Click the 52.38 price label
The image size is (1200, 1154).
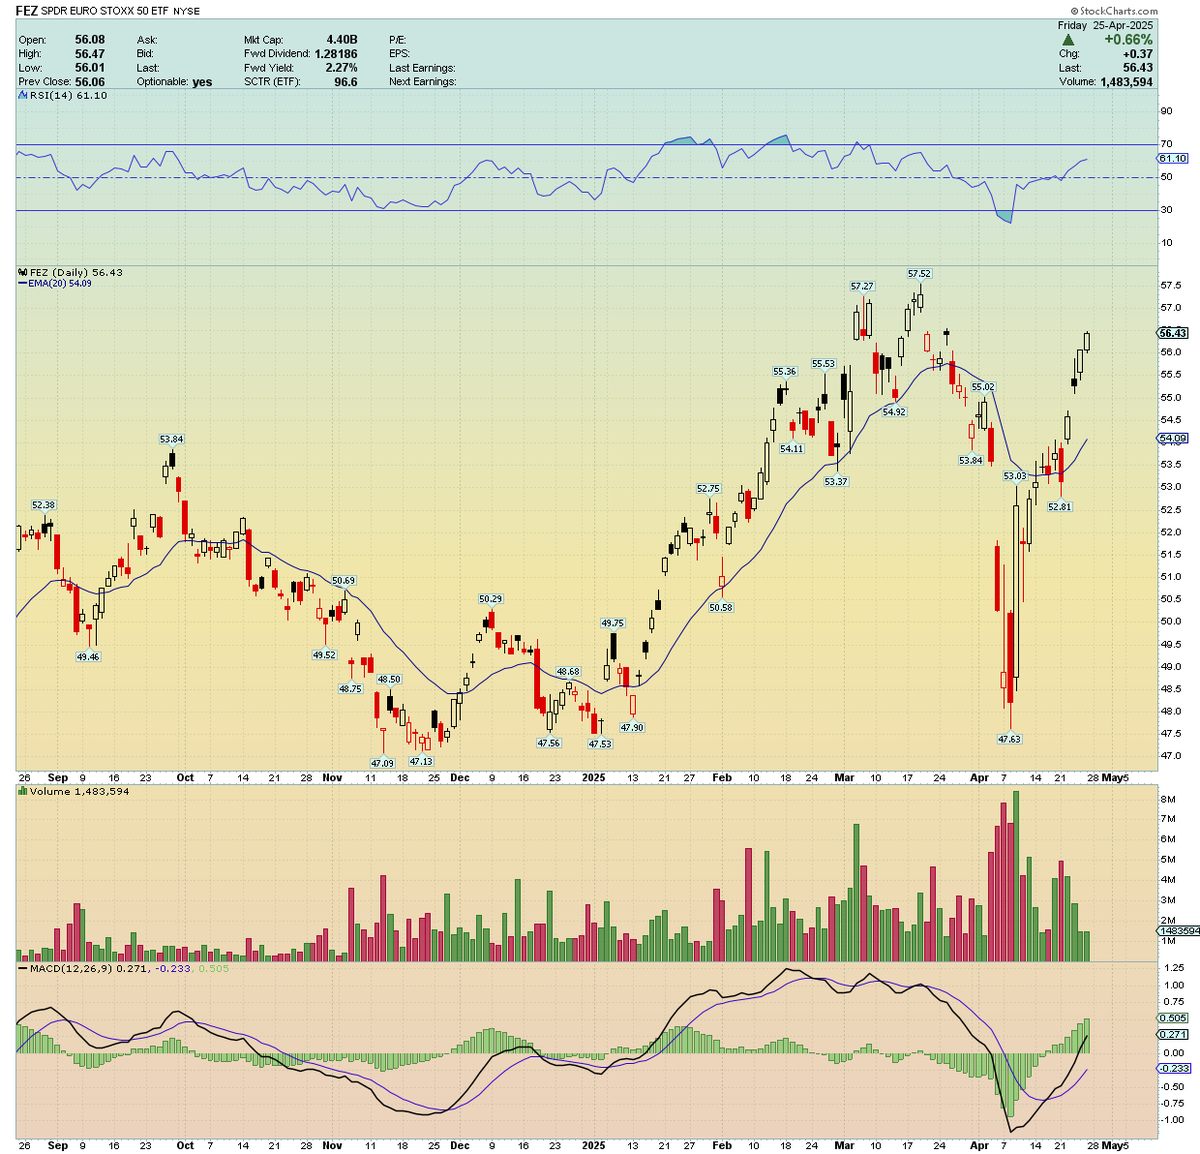coord(43,505)
